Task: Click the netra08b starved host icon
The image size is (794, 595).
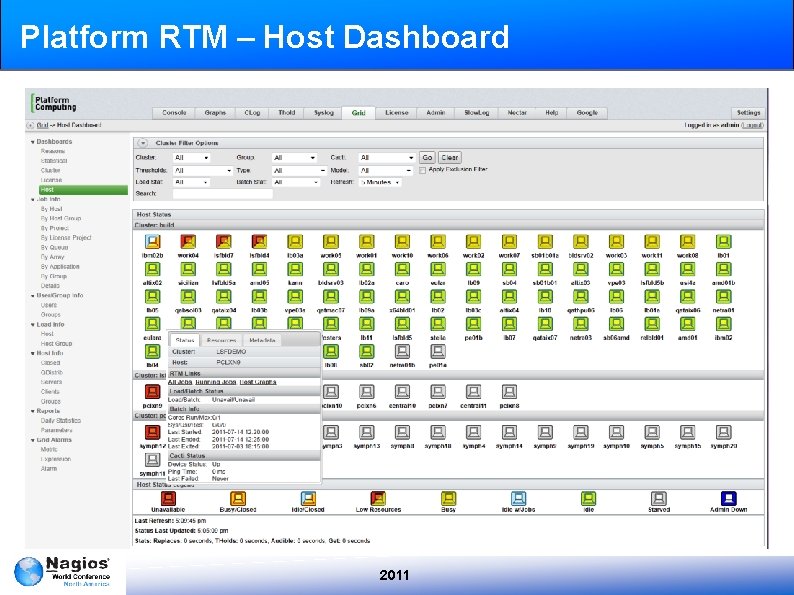Action: coord(402,351)
